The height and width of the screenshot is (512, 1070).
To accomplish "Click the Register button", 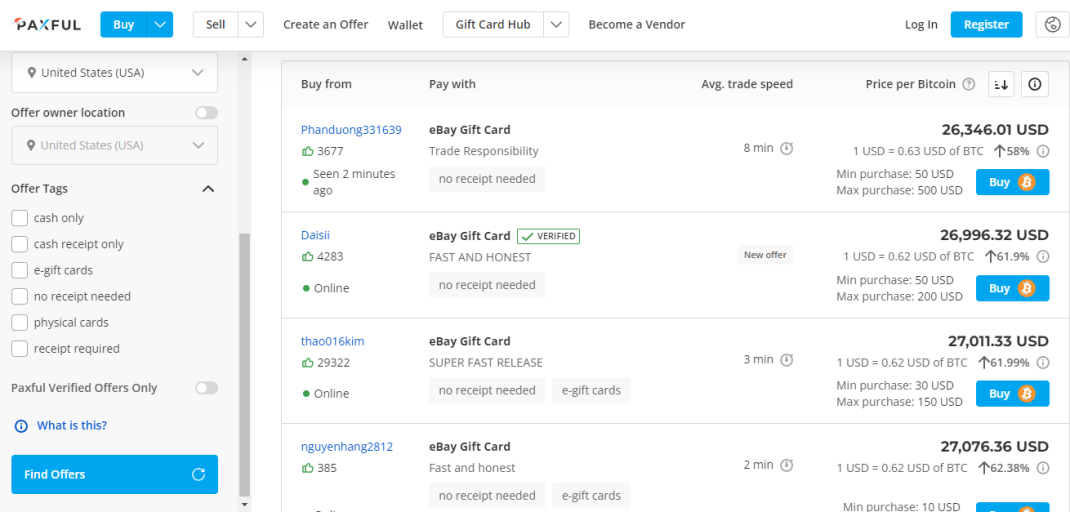I will 986,25.
